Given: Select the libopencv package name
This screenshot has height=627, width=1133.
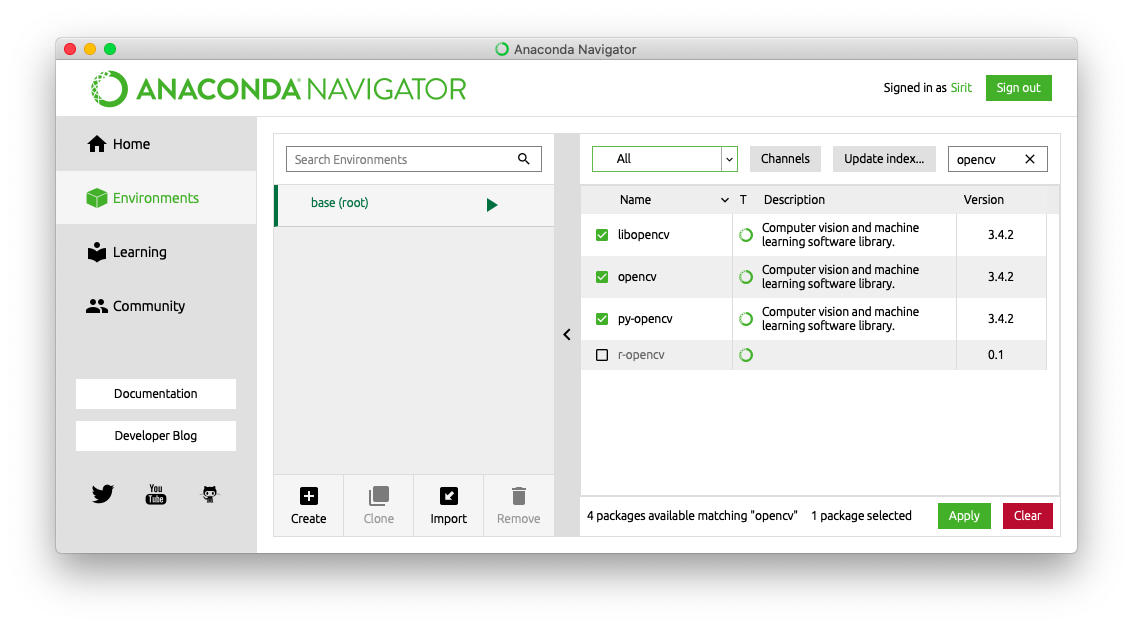Looking at the screenshot, I should point(644,235).
